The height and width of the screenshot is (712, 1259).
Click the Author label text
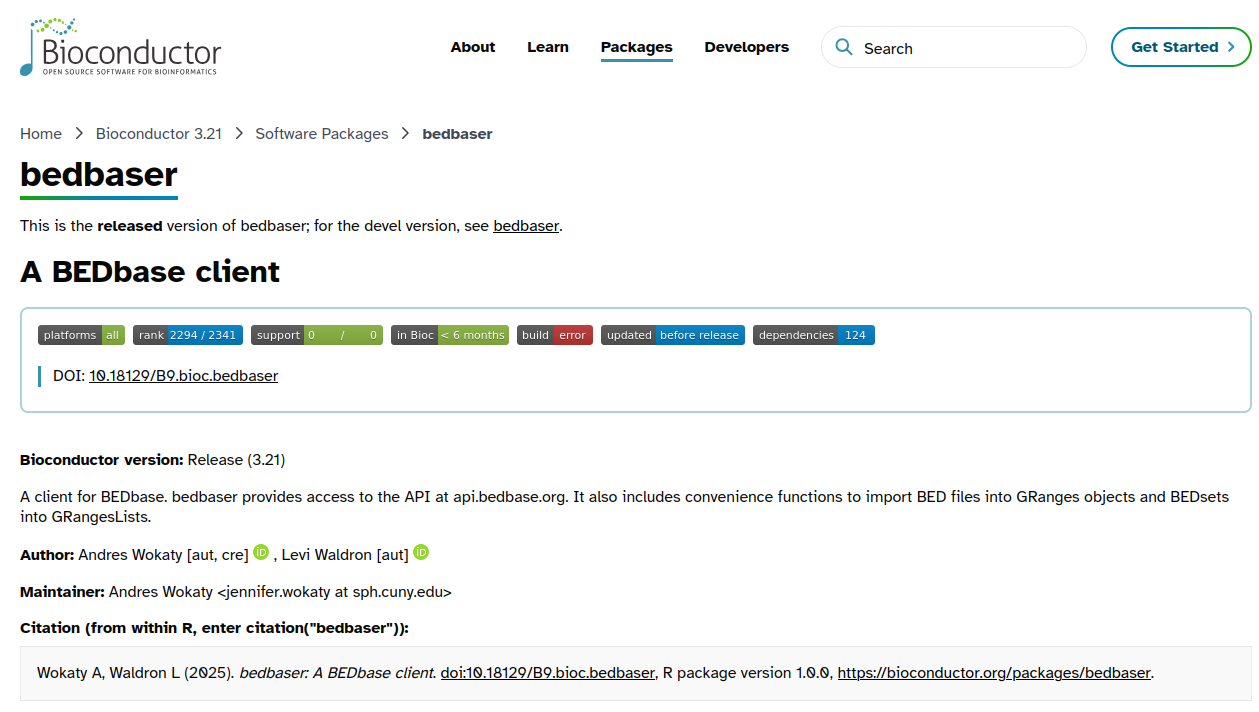47,555
